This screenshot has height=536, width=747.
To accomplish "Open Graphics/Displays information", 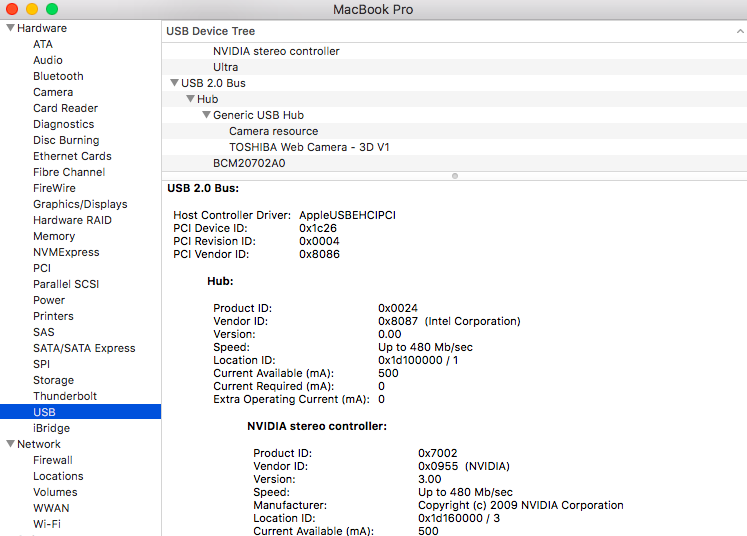I will (x=80, y=204).
